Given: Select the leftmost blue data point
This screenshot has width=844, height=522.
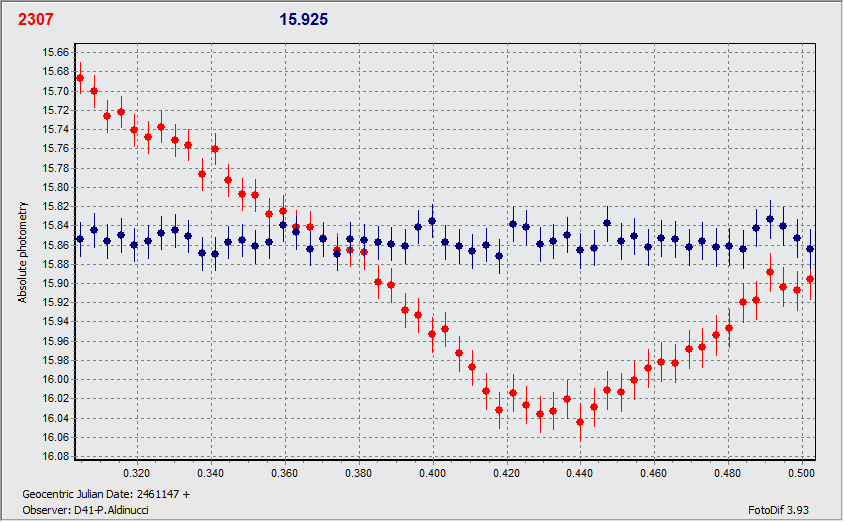Looking at the screenshot, I should pos(80,239).
